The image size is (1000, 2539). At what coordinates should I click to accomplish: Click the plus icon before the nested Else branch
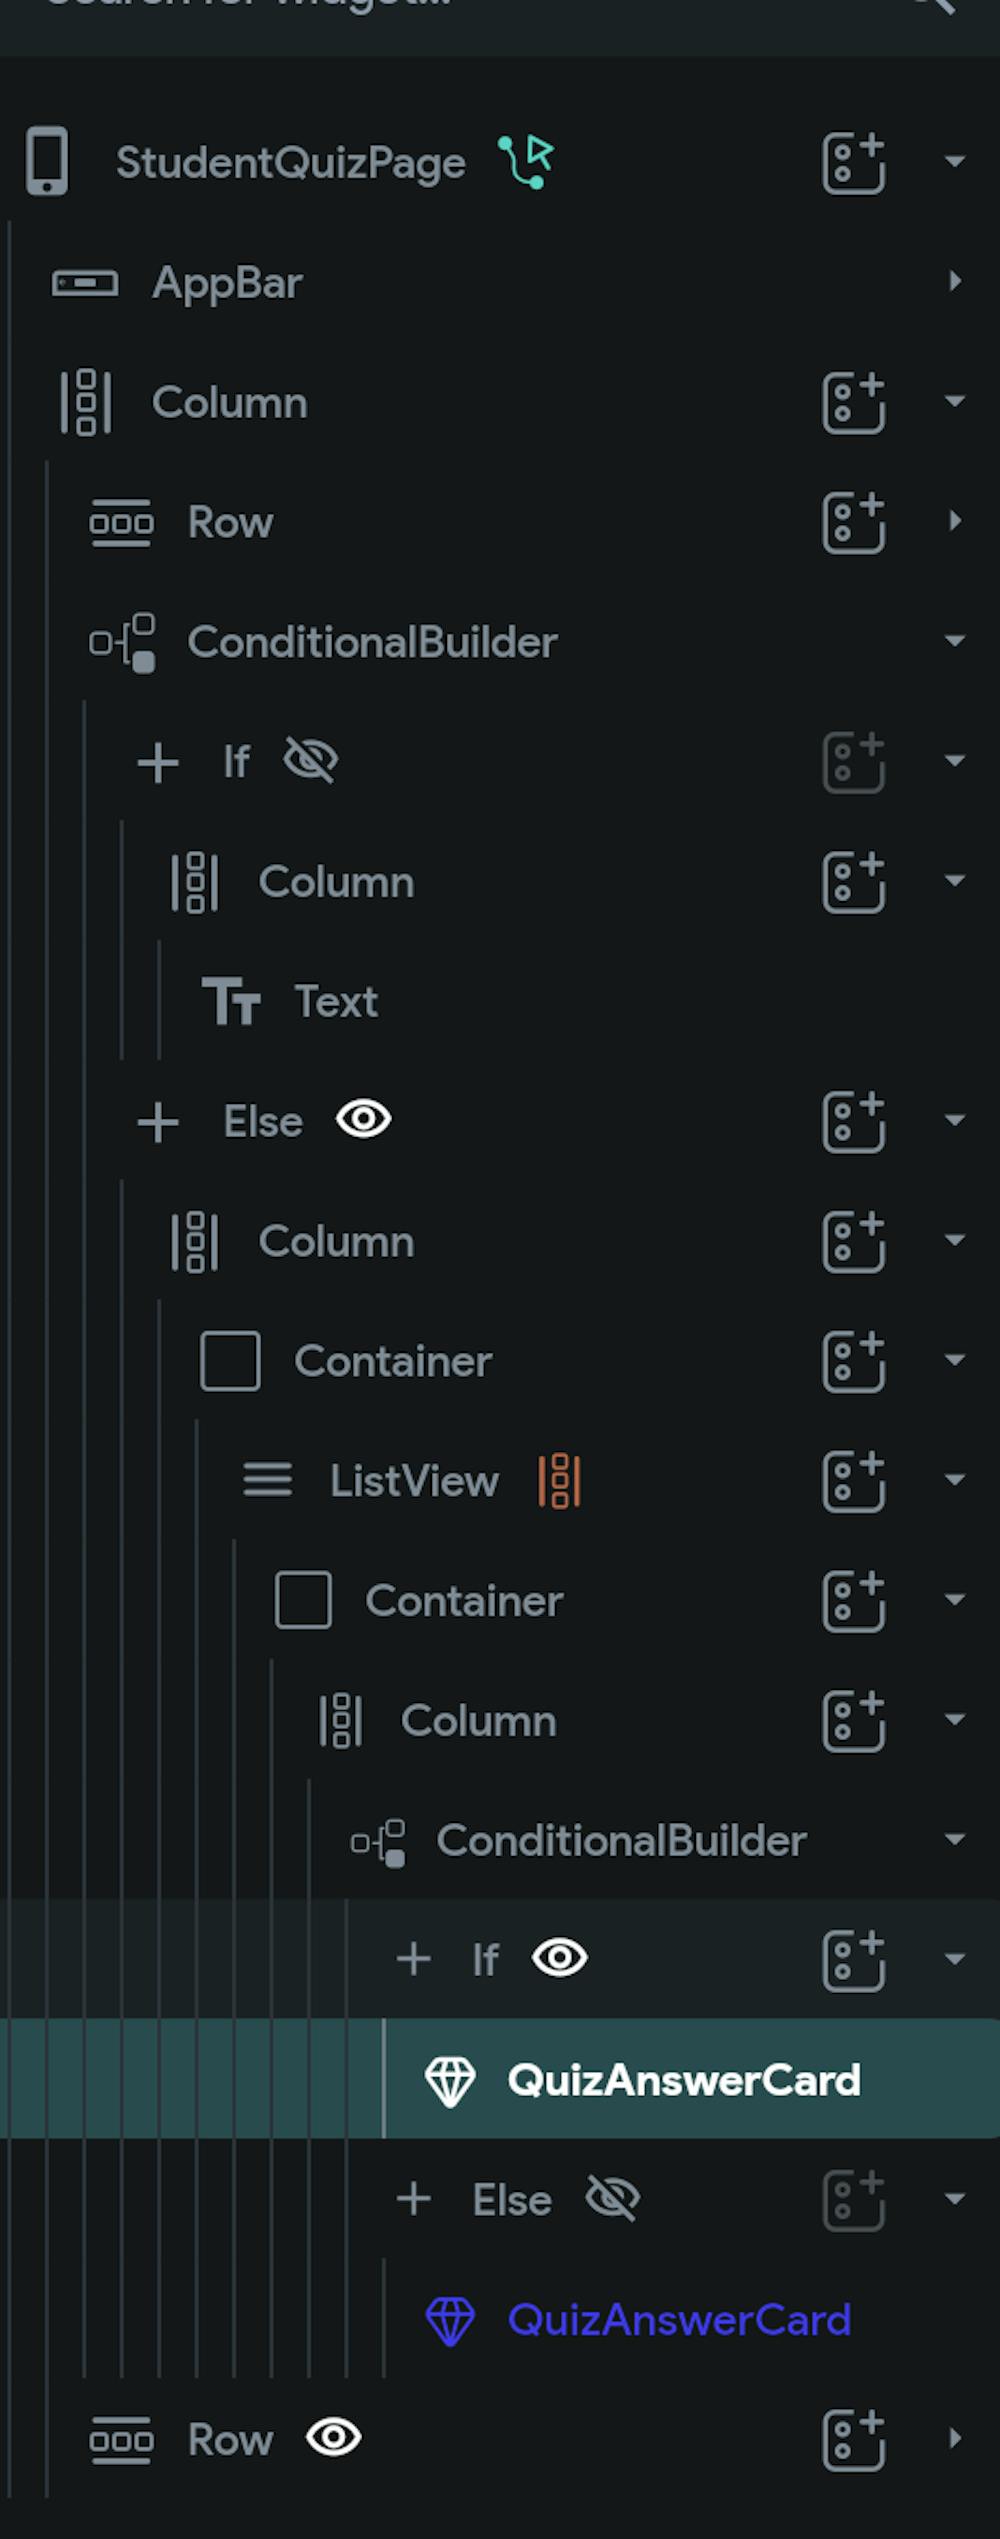pos(414,2199)
